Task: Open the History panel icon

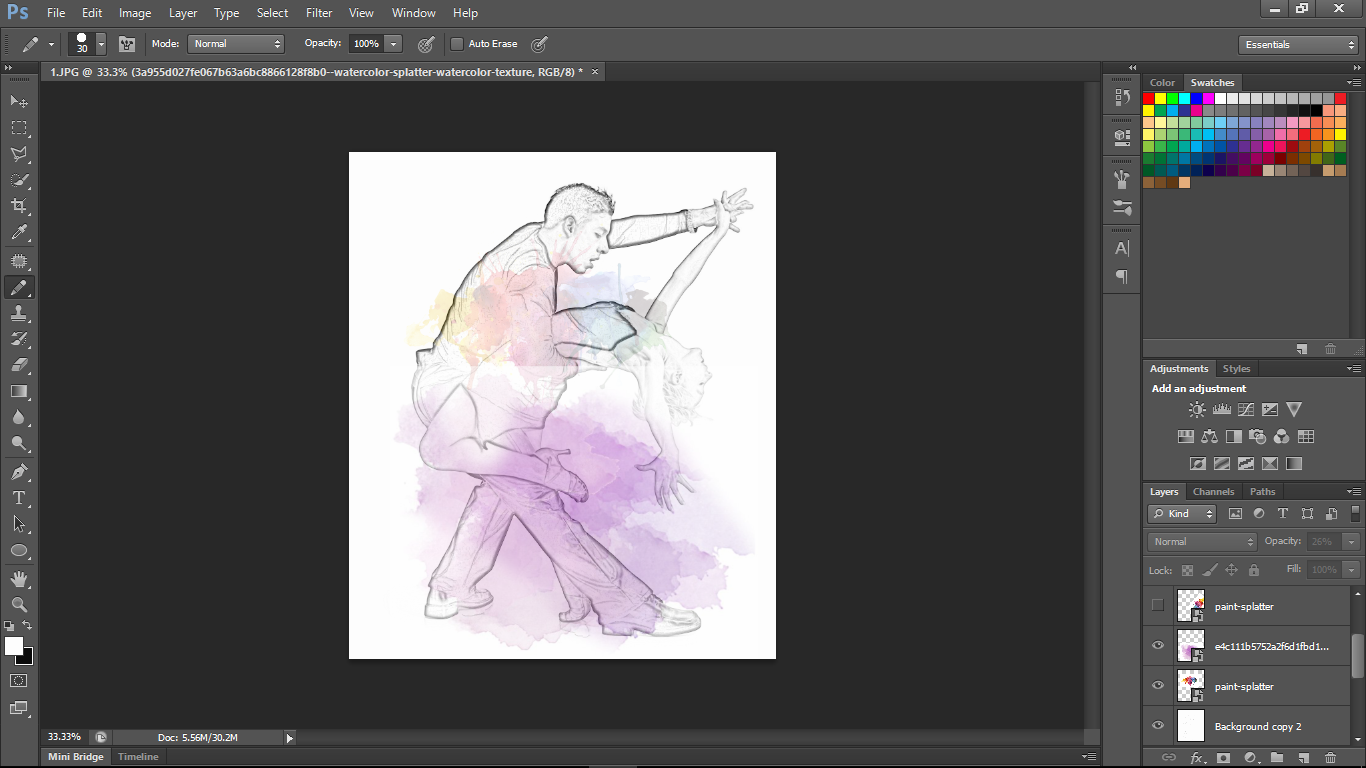Action: (1122, 97)
